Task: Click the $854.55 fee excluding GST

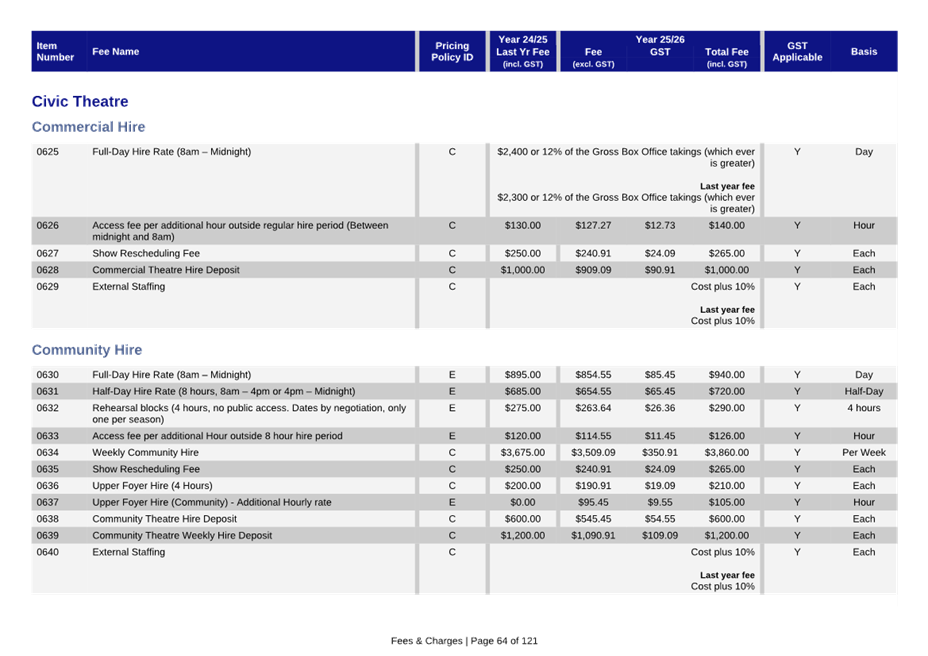Action: point(593,375)
